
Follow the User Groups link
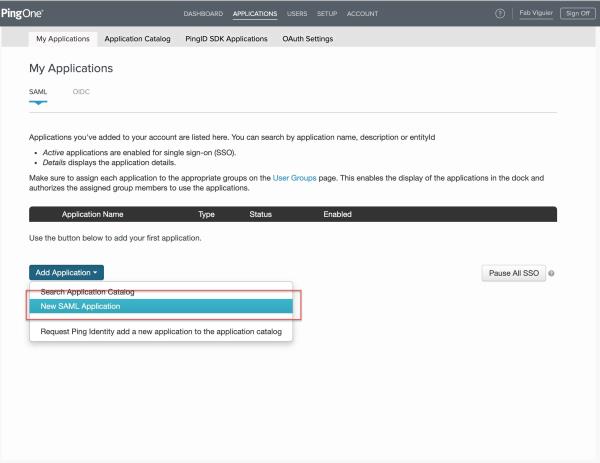coord(294,178)
